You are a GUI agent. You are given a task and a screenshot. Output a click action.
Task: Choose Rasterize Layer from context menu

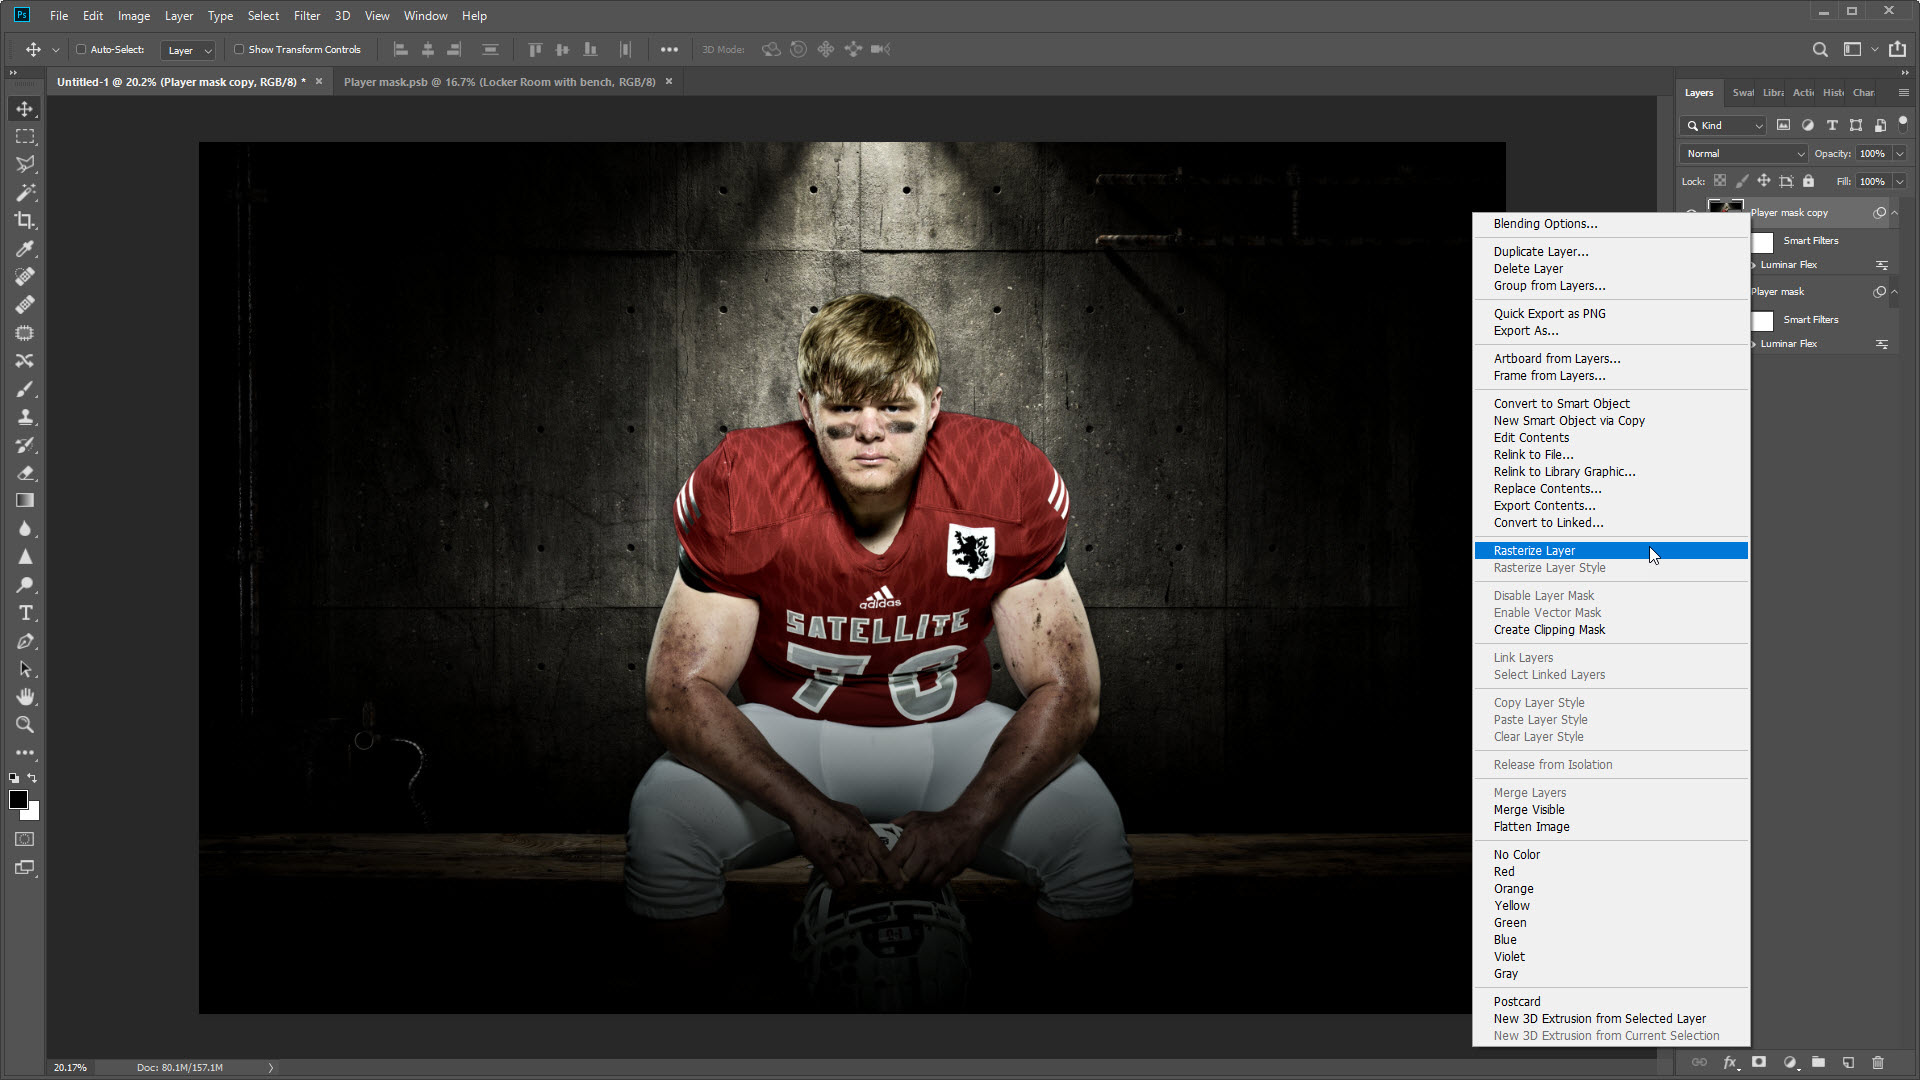coord(1534,551)
